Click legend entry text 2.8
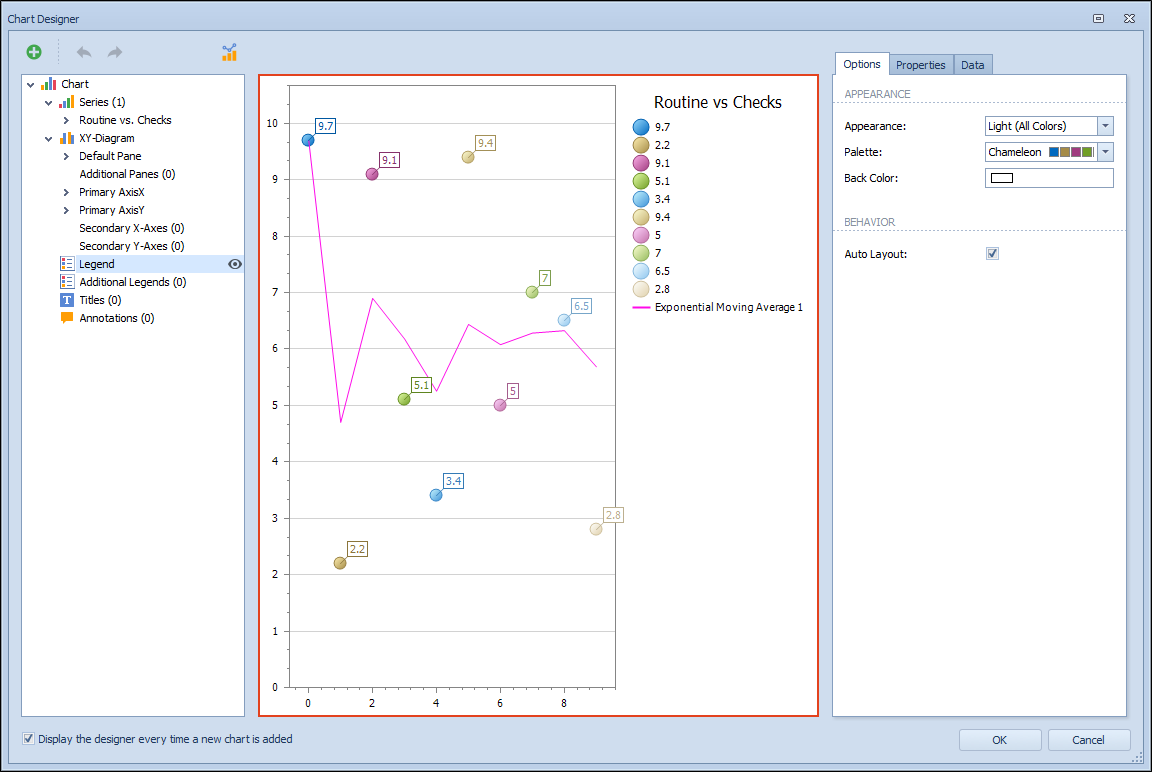Image resolution: width=1152 pixels, height=772 pixels. click(x=662, y=289)
